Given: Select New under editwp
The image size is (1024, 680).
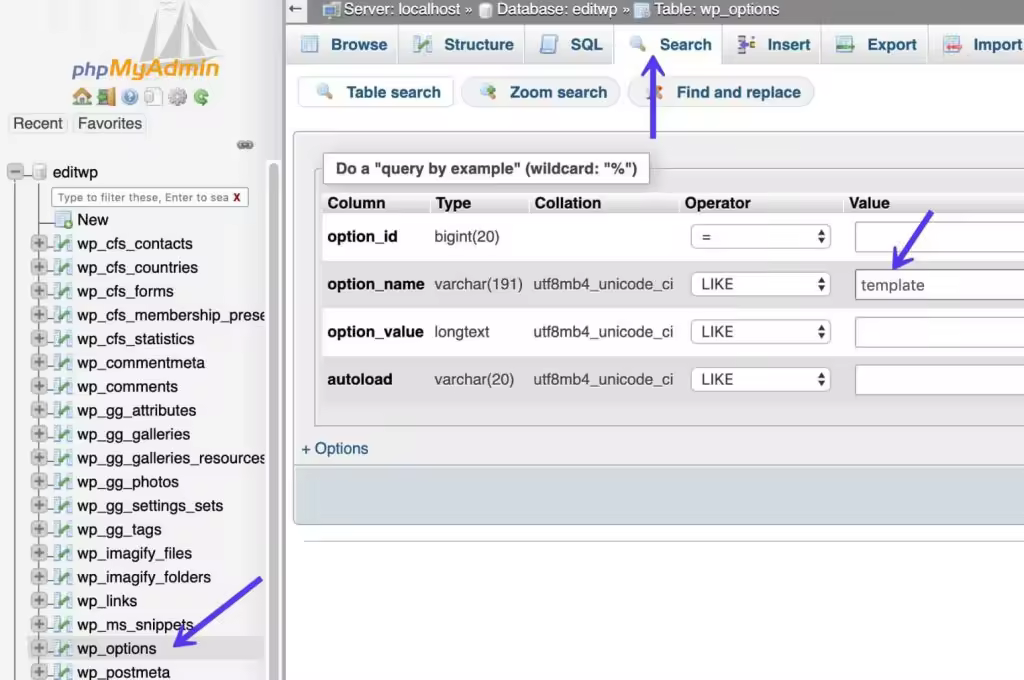Looking at the screenshot, I should click(93, 220).
